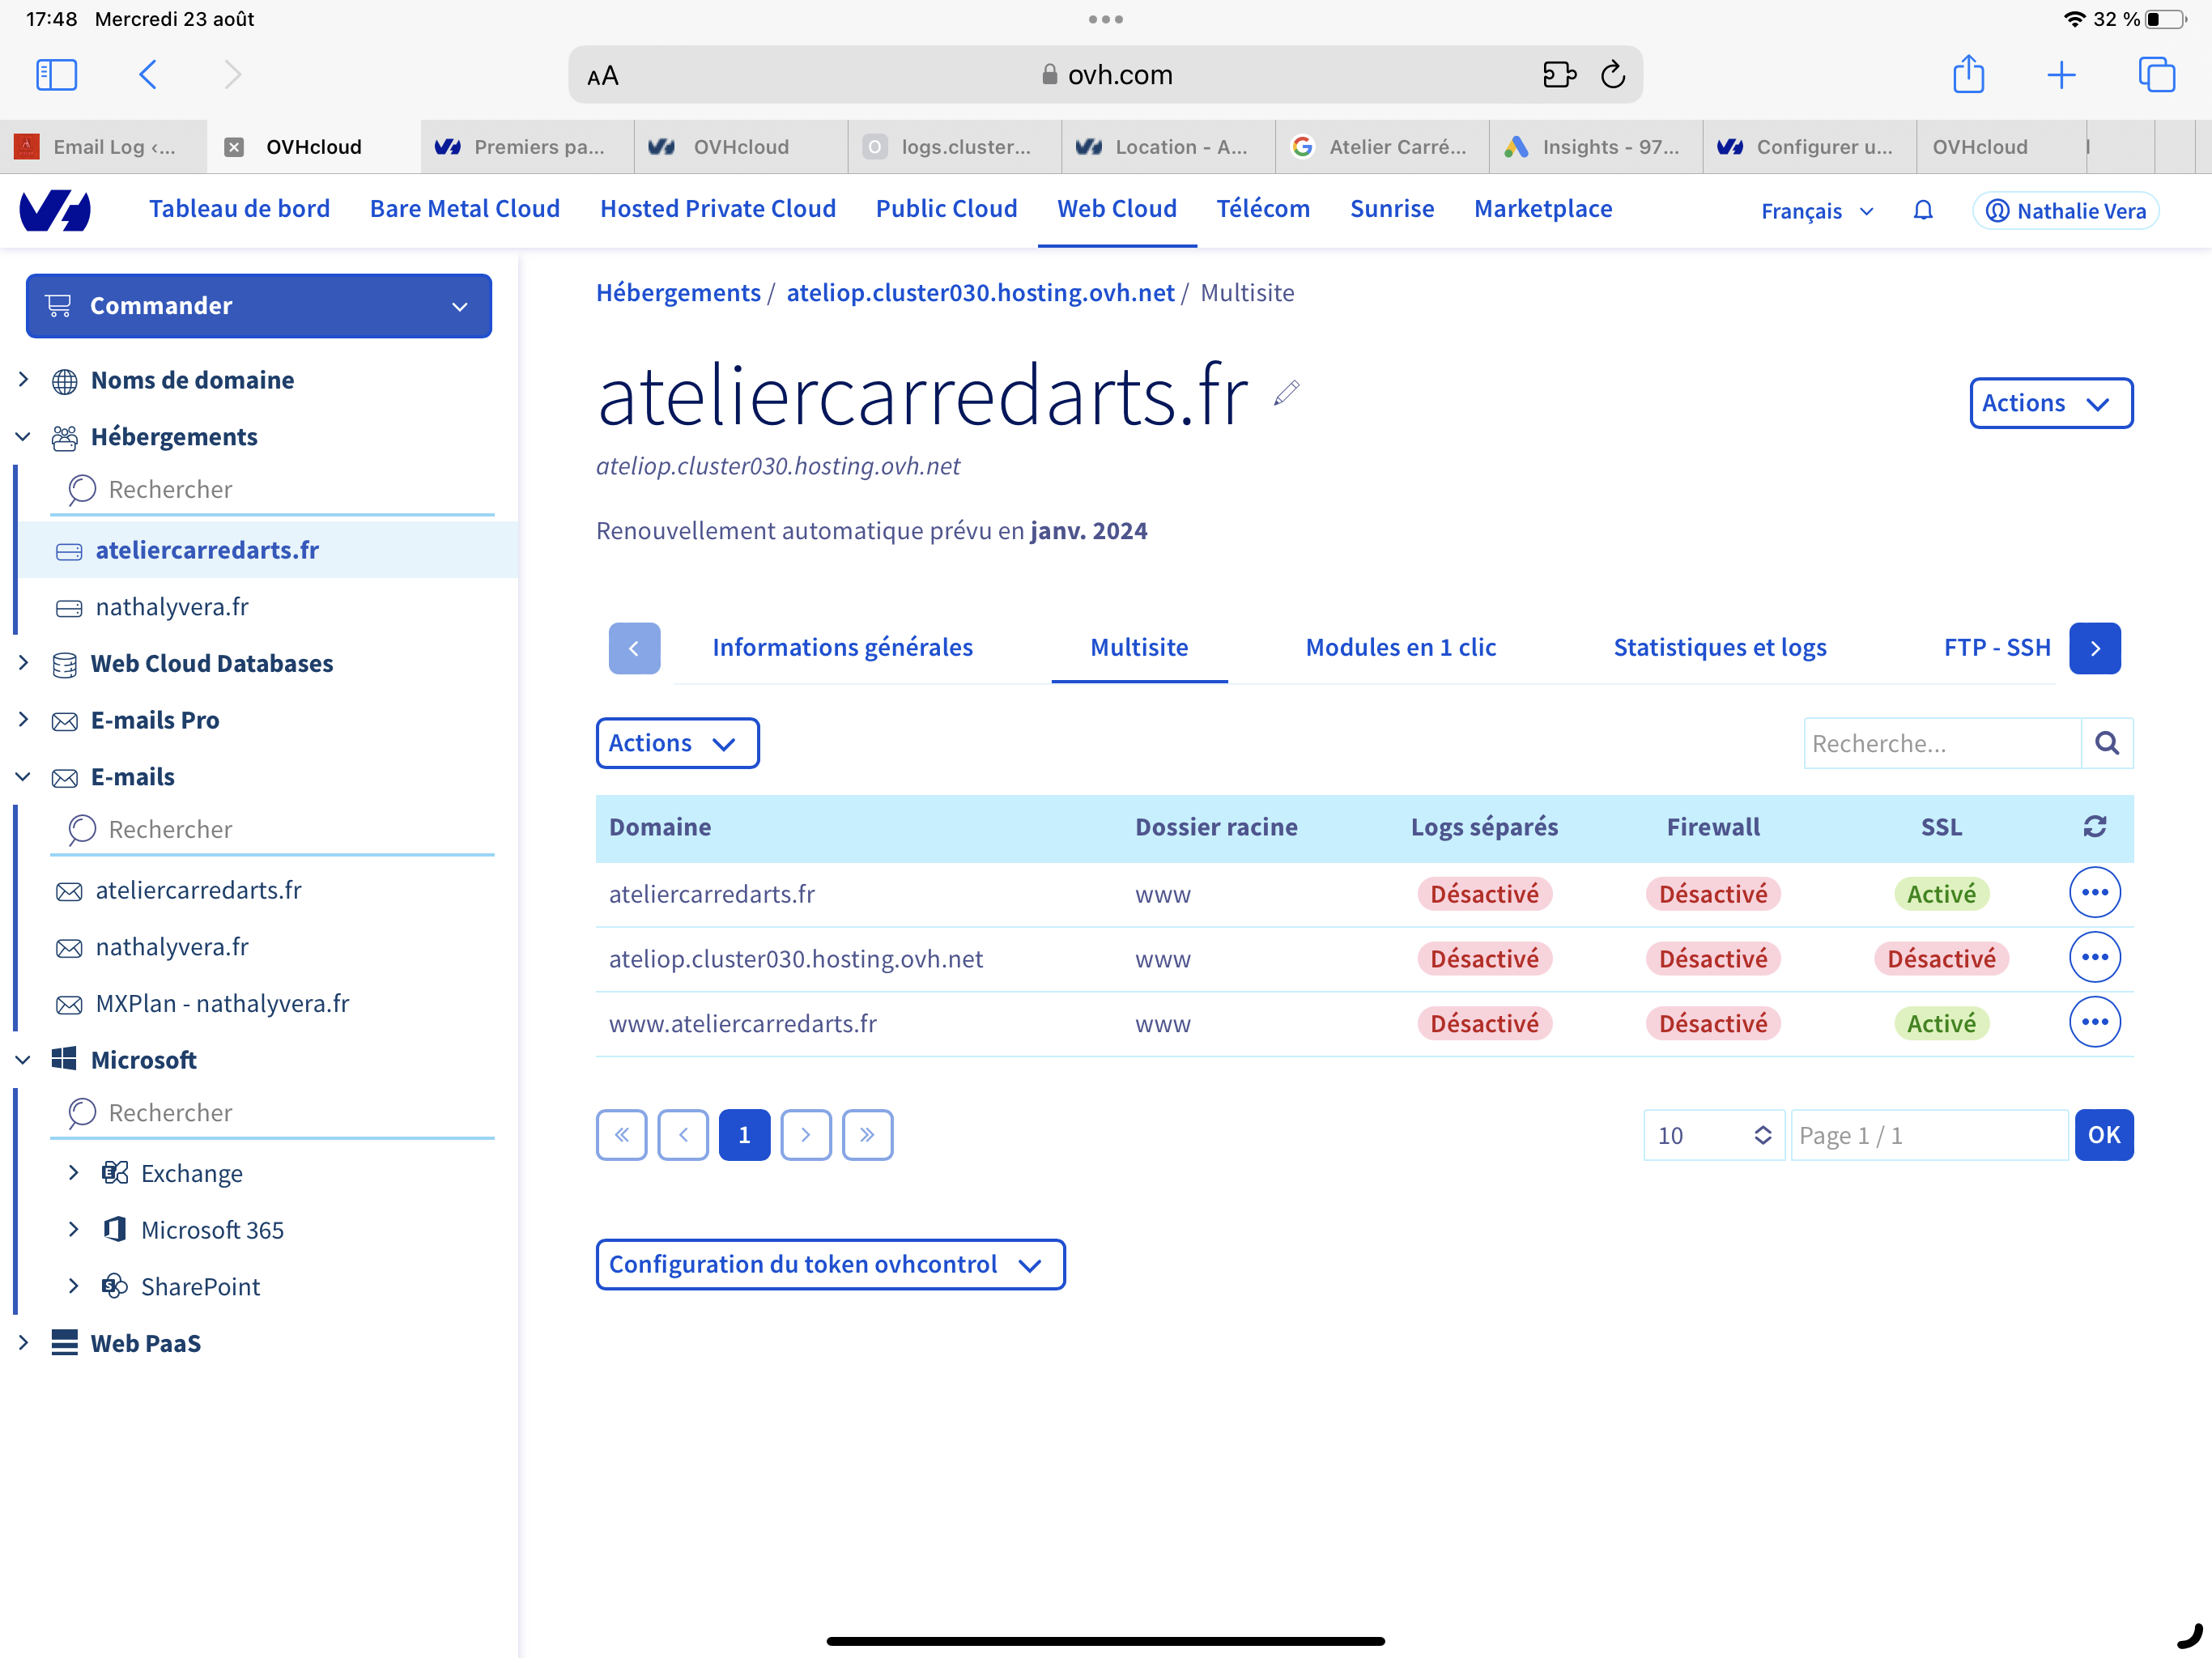Screen dimensions: 2212x1658
Task: Click the OVHcloud logo
Action: click(56, 210)
